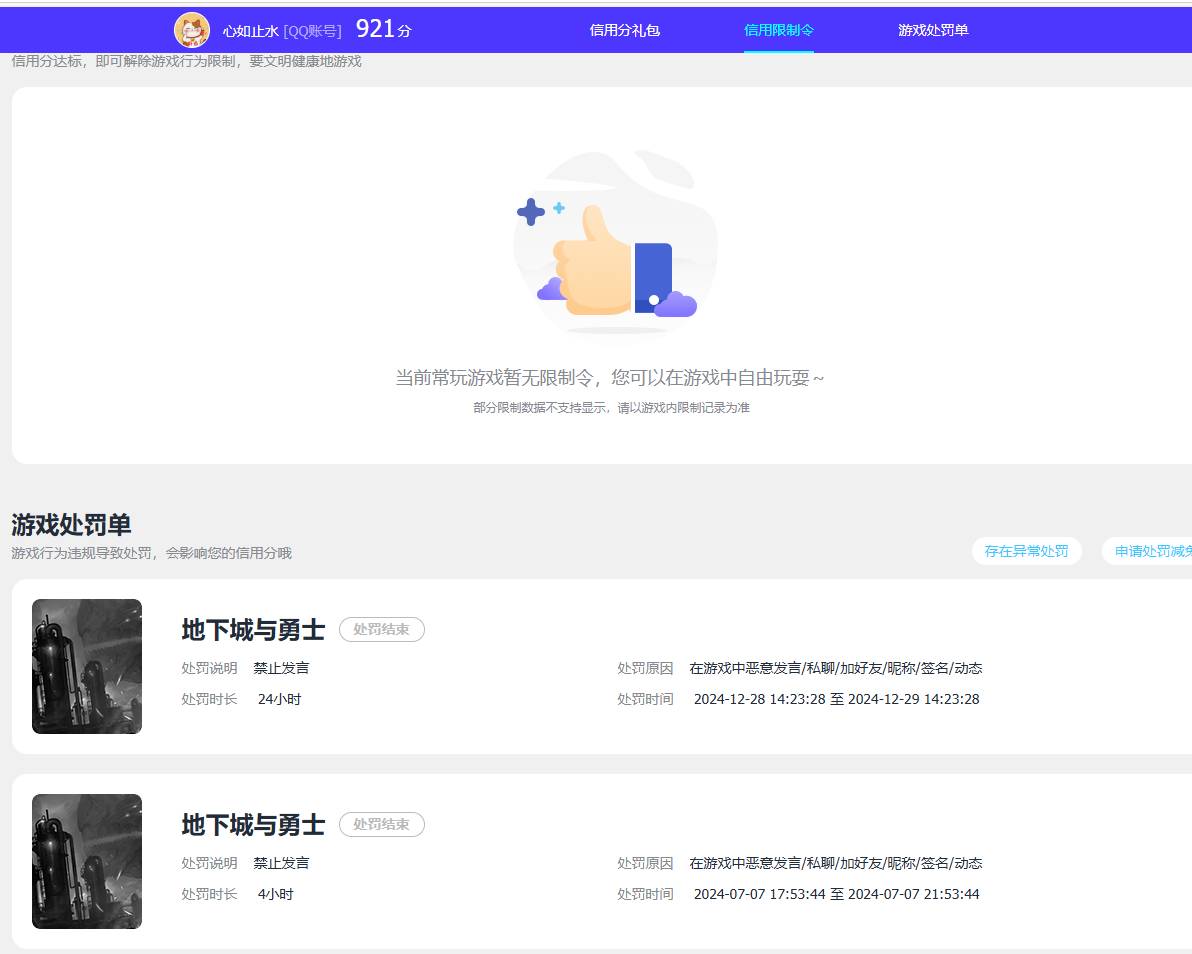Open the 游戏处罚单 tab
This screenshot has height=954, width=1192.
[933, 30]
